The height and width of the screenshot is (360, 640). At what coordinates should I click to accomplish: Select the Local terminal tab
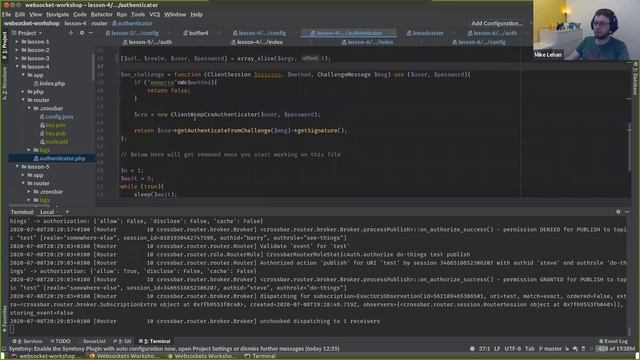(x=47, y=212)
